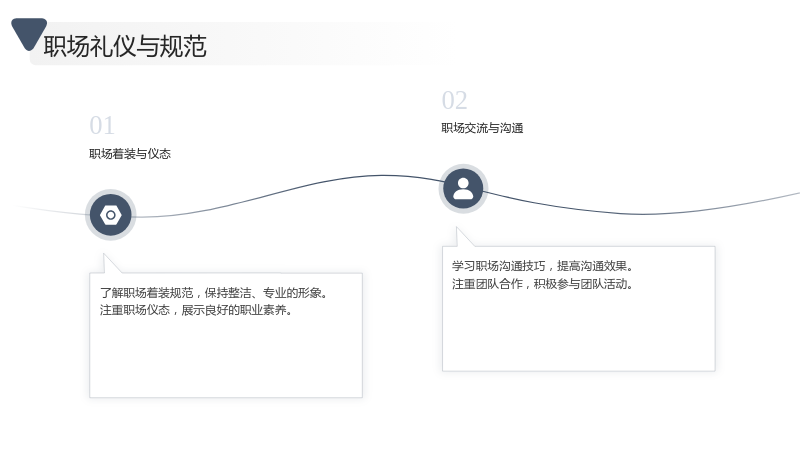
Task: Click the right callout pointer tail
Action: point(463,238)
